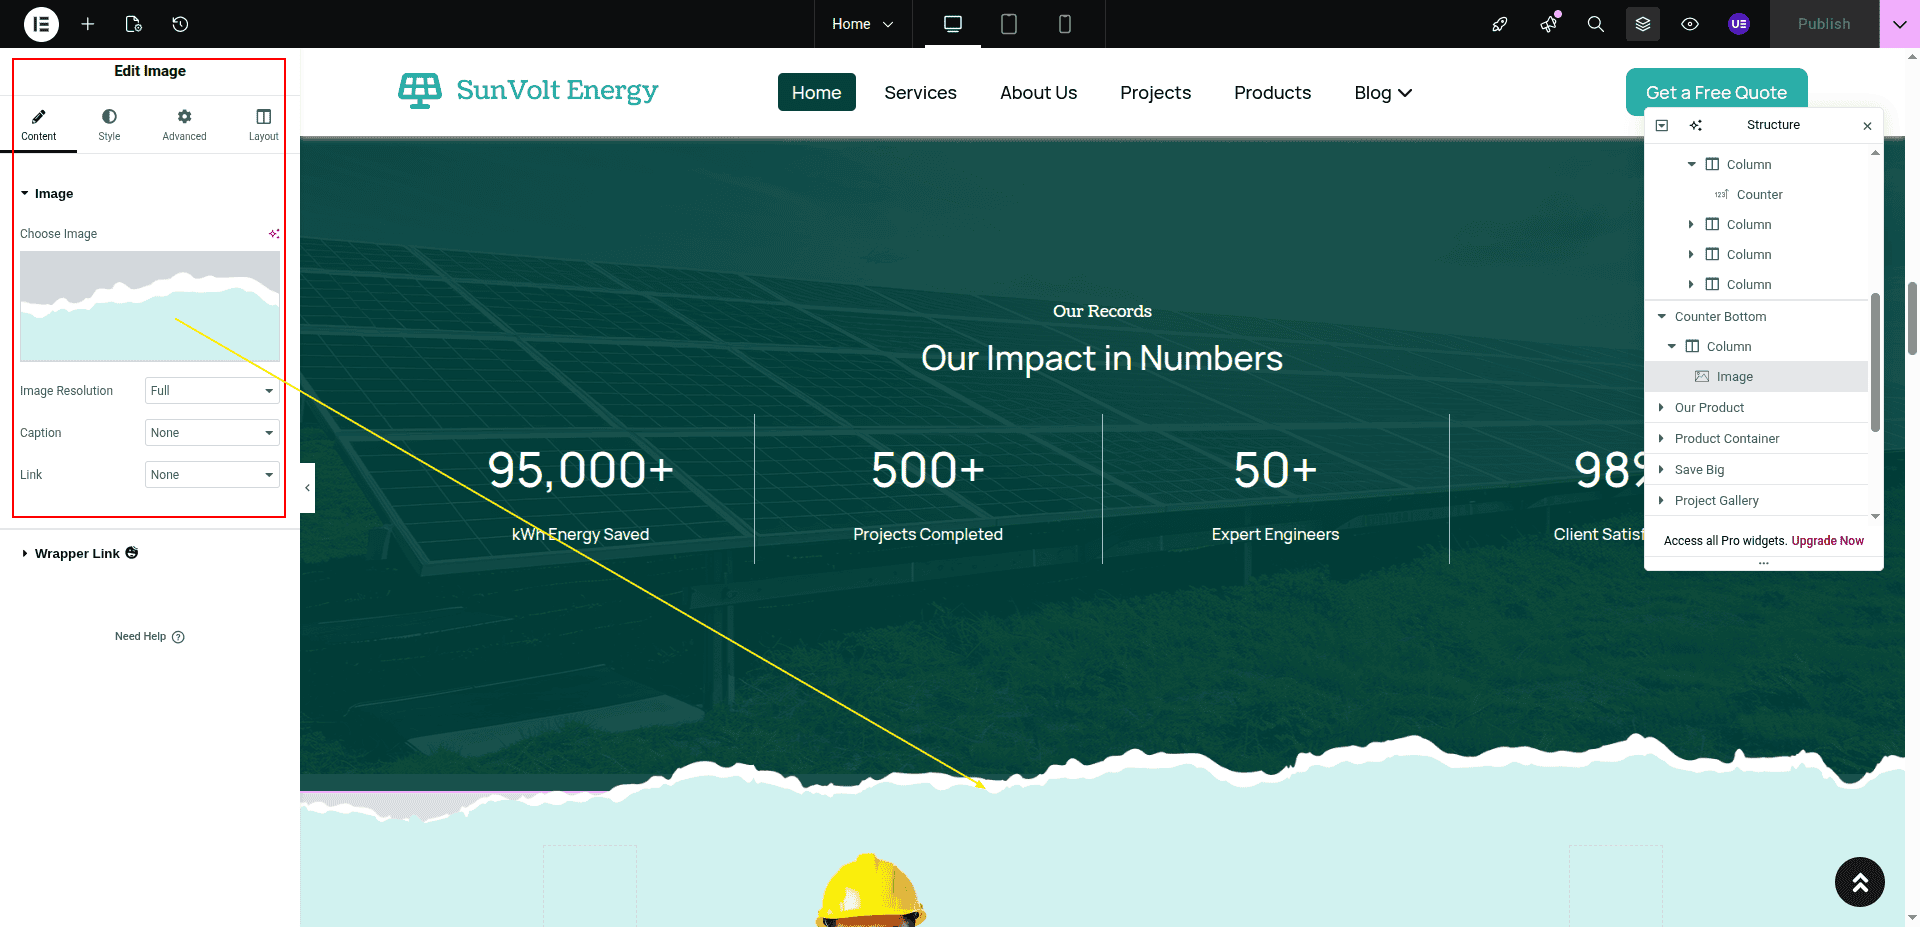Click the chosen image preview thumbnail

150,306
